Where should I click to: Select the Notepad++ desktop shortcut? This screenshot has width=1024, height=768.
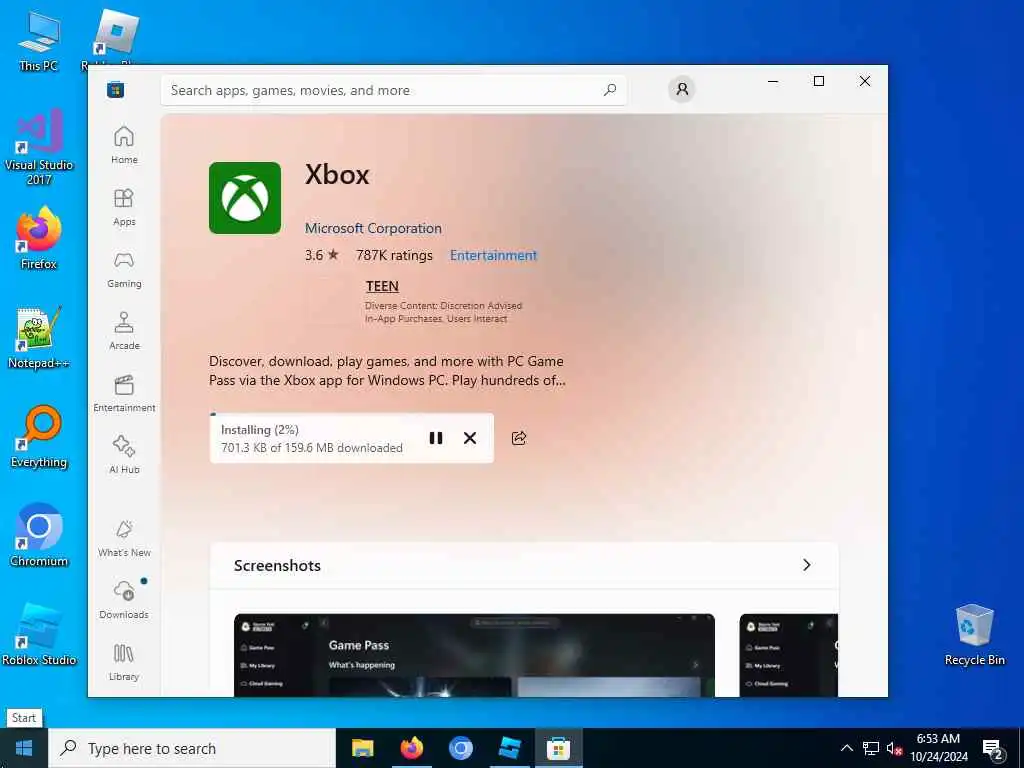39,338
